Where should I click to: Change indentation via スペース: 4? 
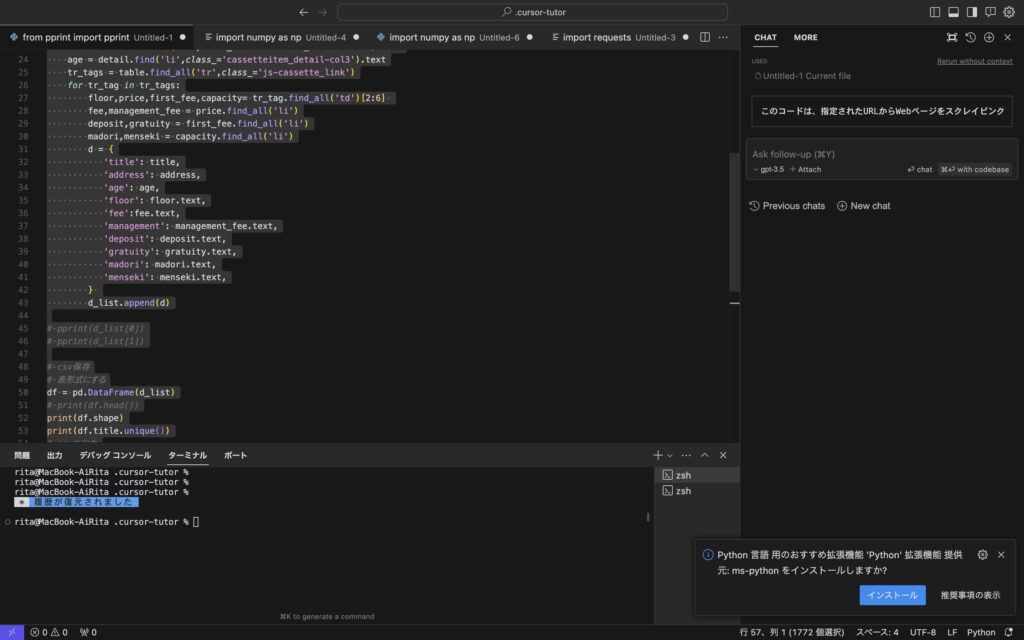[877, 632]
